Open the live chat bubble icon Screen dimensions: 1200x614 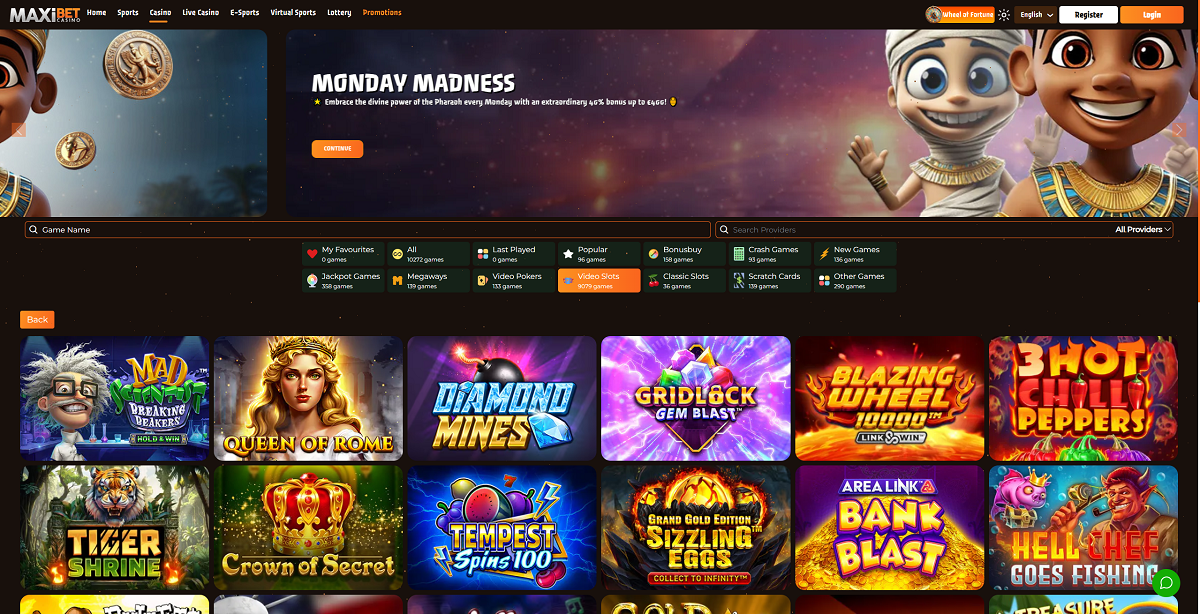1166,582
